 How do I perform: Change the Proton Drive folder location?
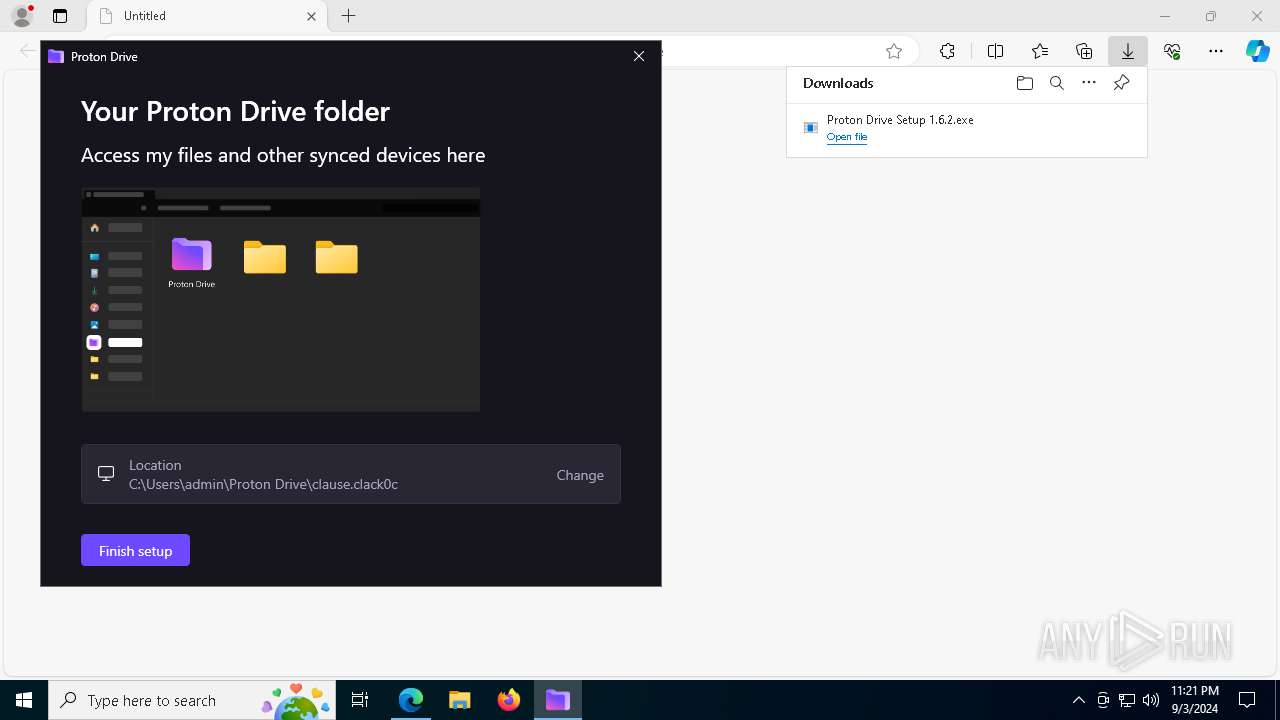pyautogui.click(x=580, y=475)
